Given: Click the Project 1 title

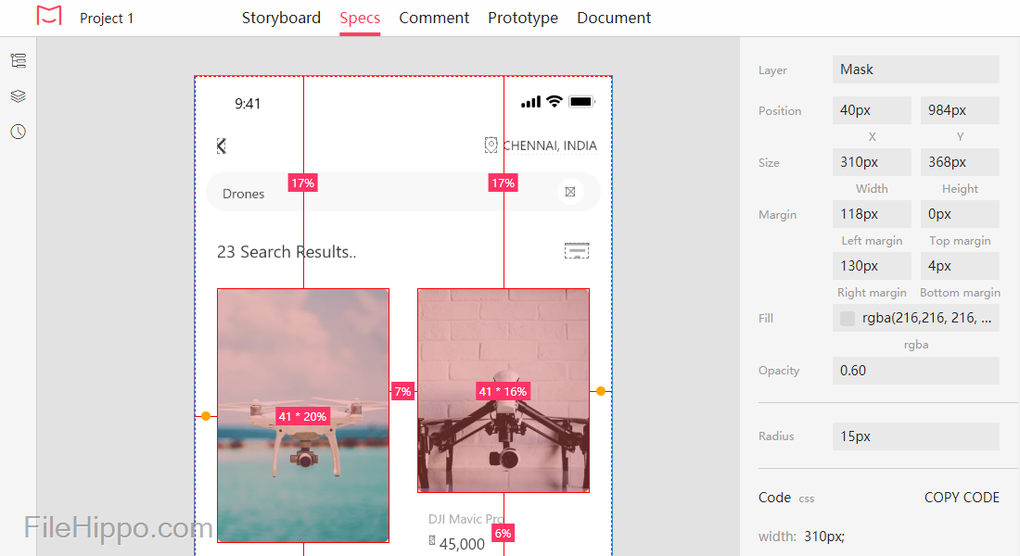Looking at the screenshot, I should click(107, 18).
